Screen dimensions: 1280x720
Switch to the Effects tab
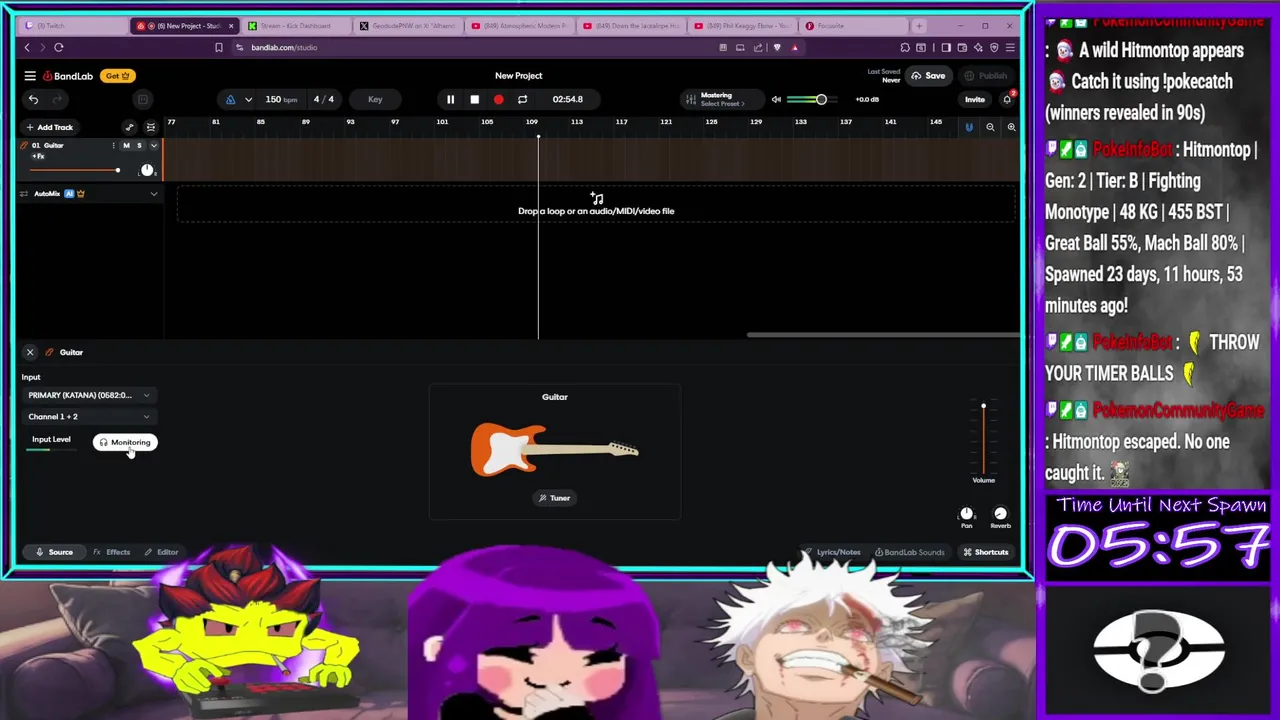(112, 552)
